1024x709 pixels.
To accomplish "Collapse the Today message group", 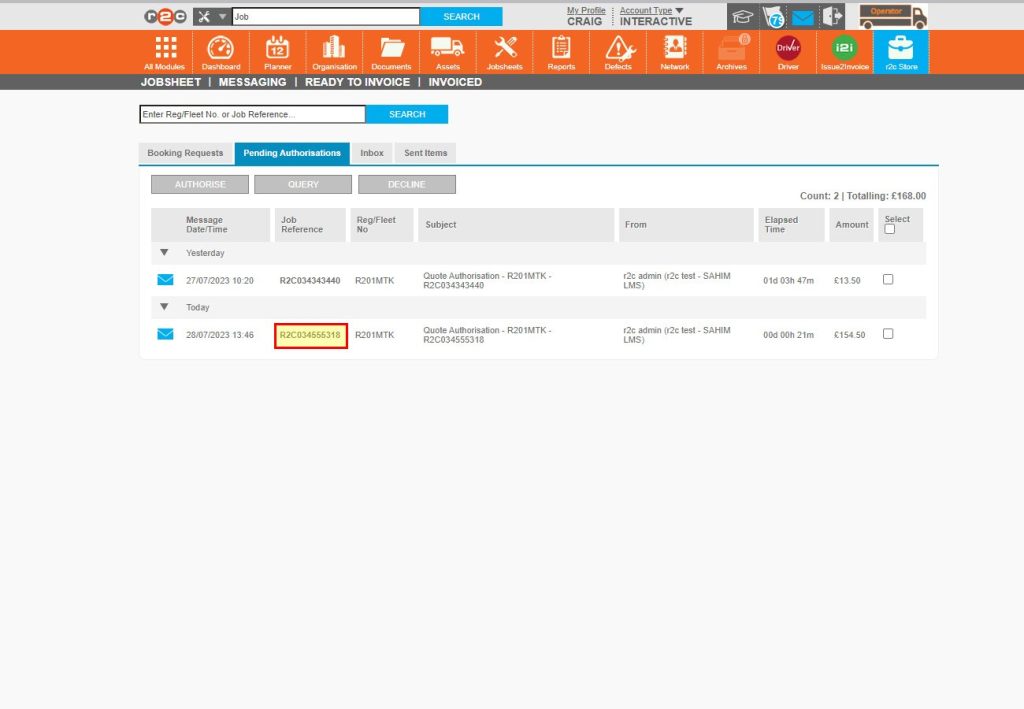I will [163, 307].
